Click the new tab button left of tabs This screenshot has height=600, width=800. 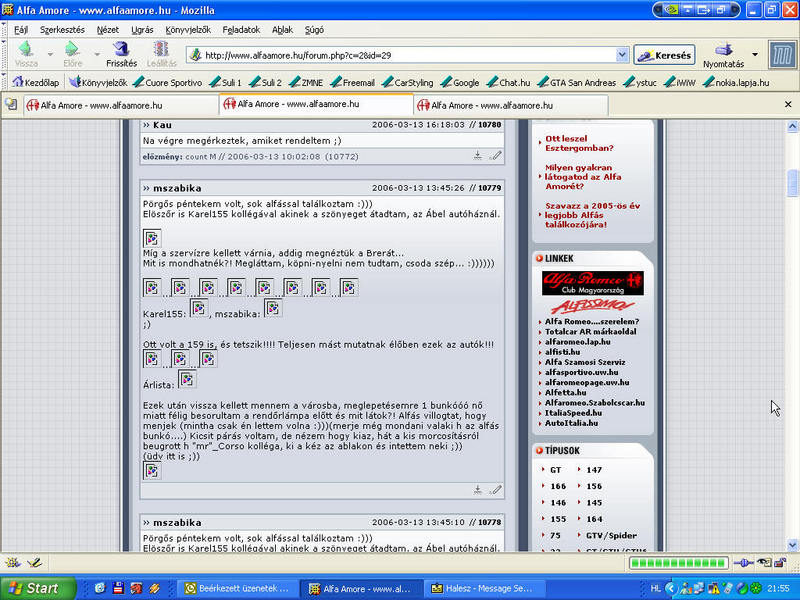coord(11,104)
